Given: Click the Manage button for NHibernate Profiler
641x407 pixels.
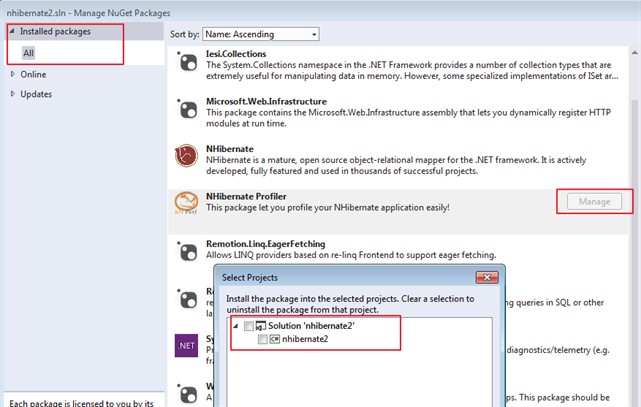Looking at the screenshot, I should pos(594,201).
